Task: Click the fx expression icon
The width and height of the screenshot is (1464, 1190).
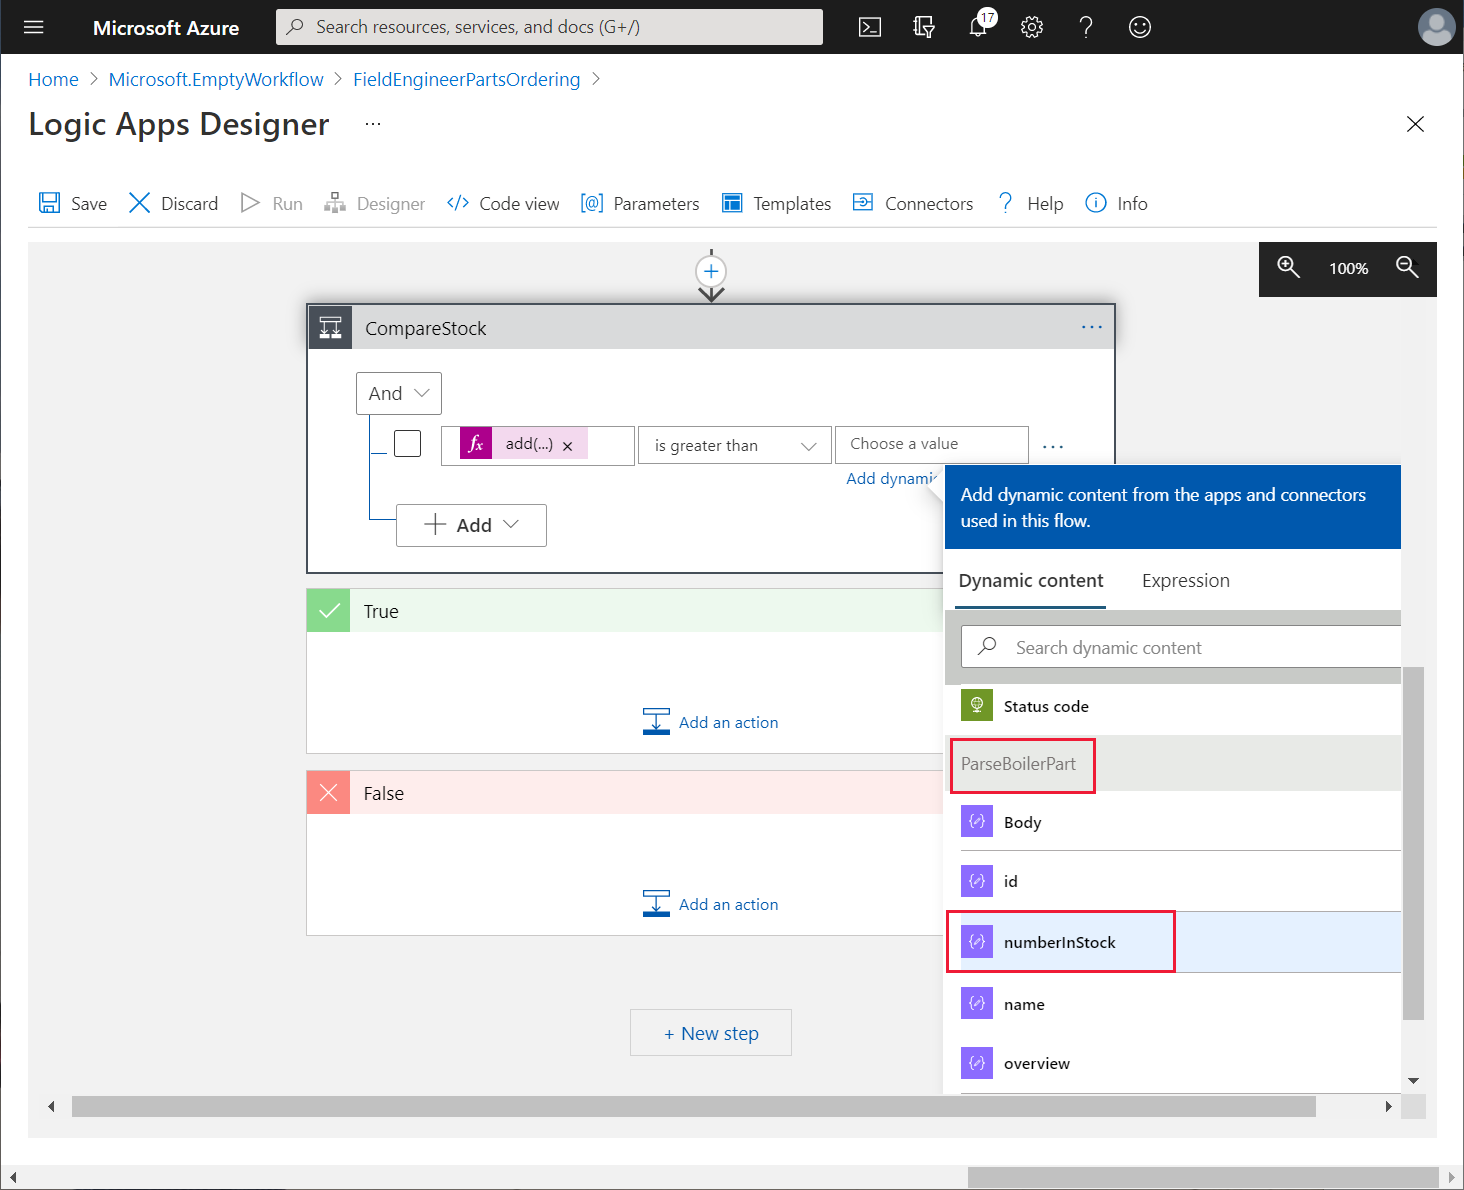Action: click(476, 444)
